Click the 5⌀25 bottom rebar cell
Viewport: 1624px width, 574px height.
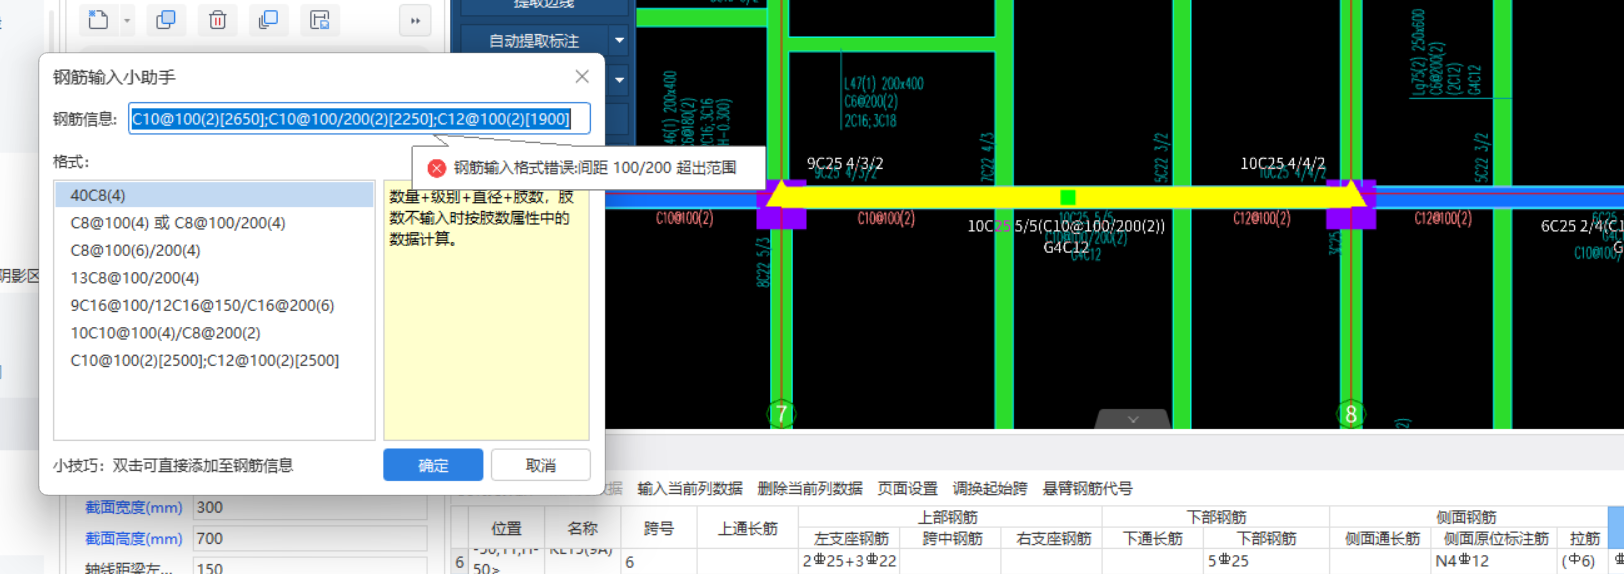(x=1266, y=561)
